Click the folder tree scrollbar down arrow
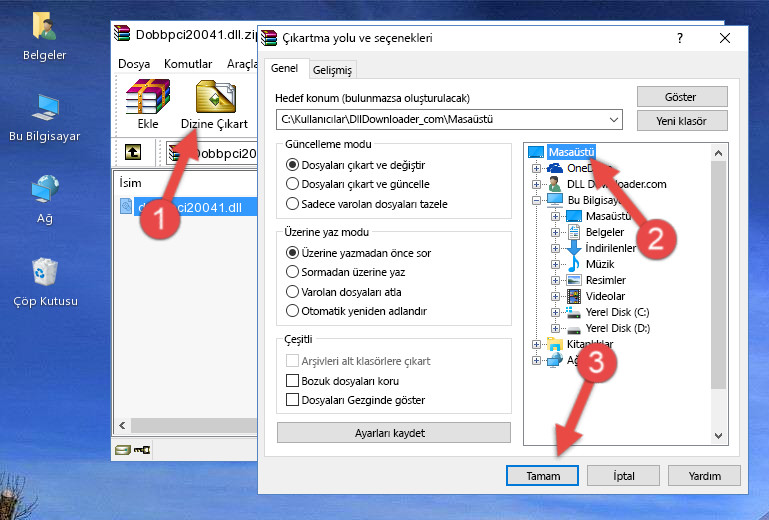769x520 pixels. tap(718, 435)
